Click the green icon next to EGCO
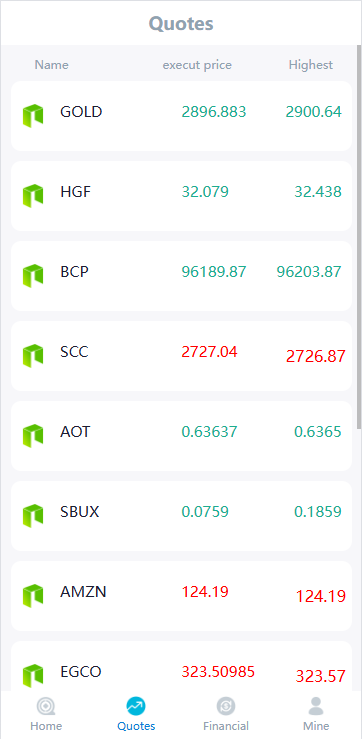 [33, 676]
